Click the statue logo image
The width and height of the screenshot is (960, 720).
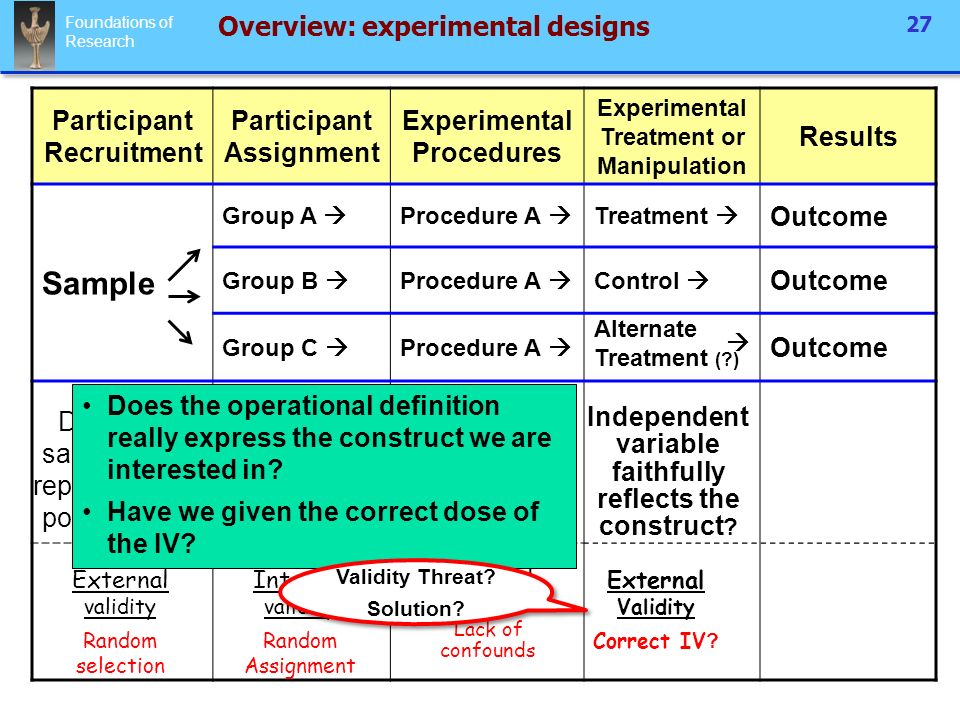pyautogui.click(x=34, y=36)
